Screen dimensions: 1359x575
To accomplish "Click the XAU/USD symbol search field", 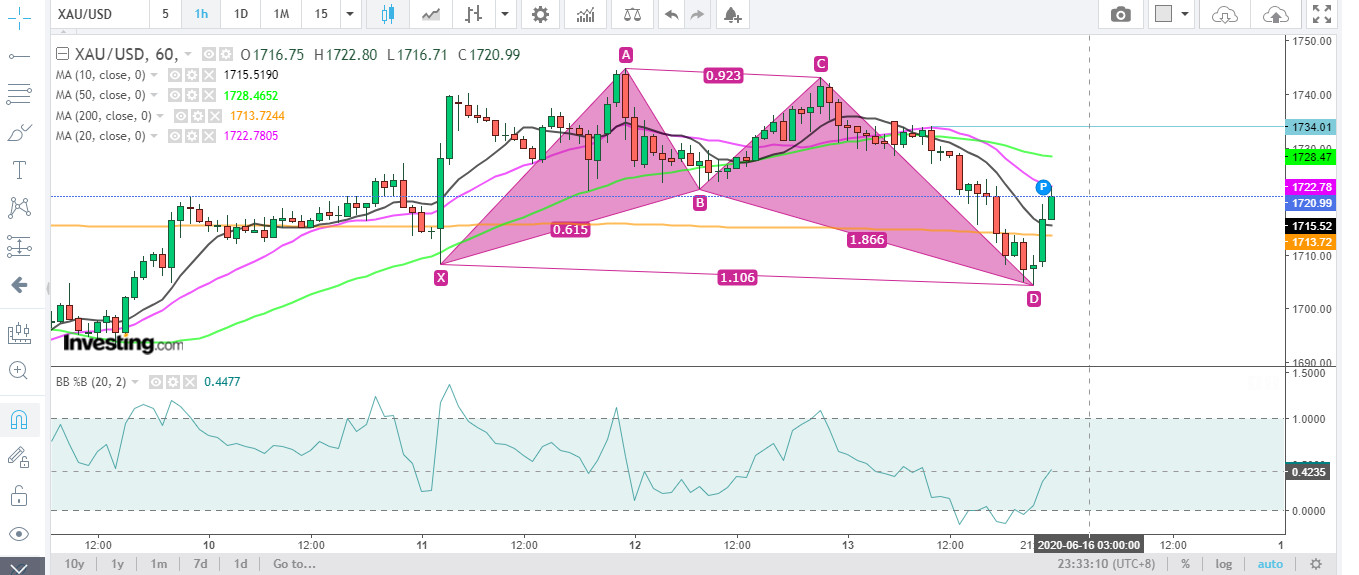I will 98,14.
